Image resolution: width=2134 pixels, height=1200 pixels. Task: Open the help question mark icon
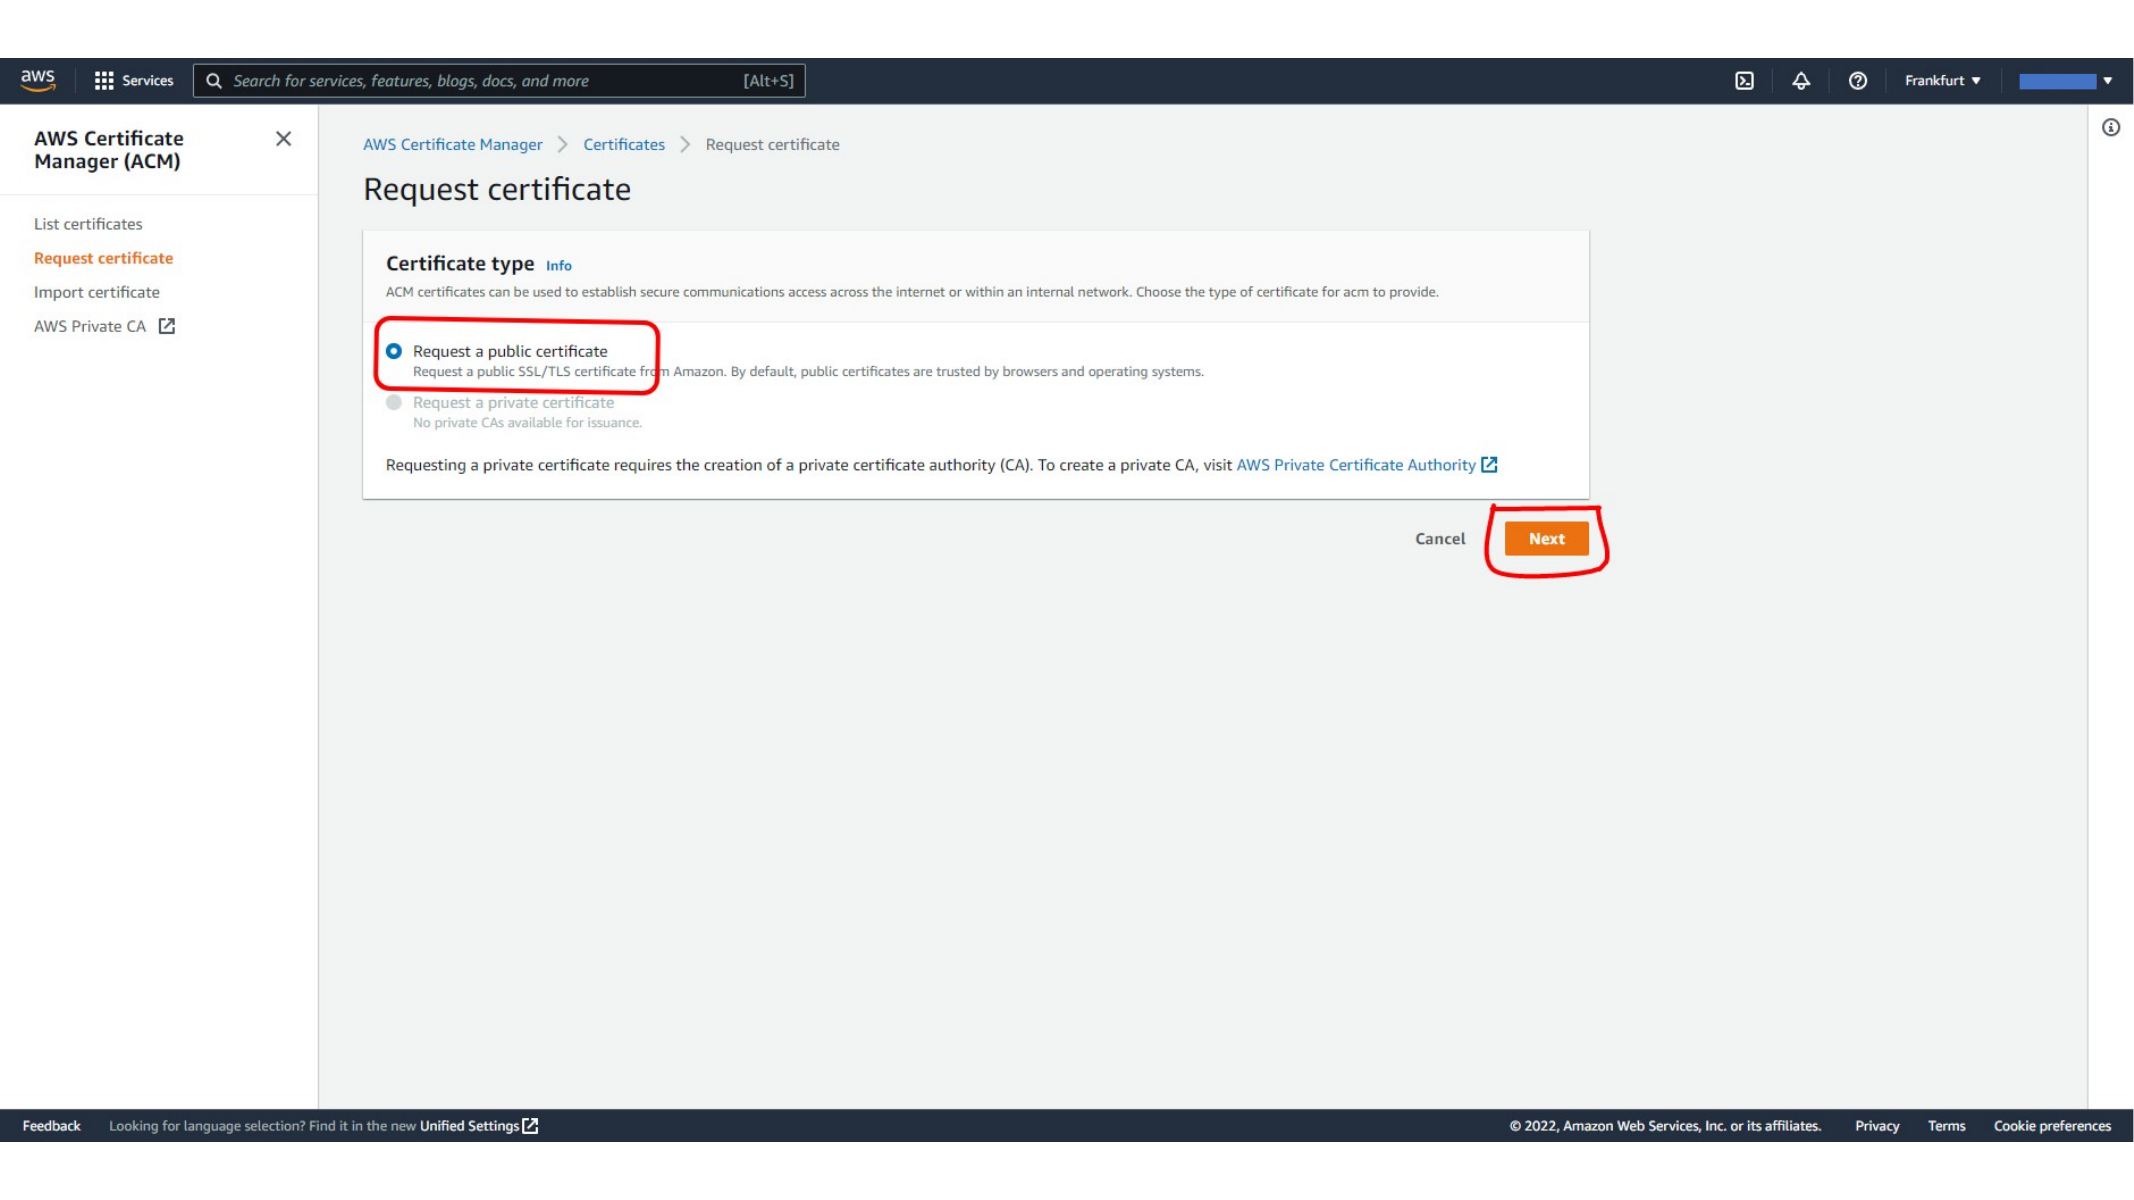click(x=1858, y=81)
